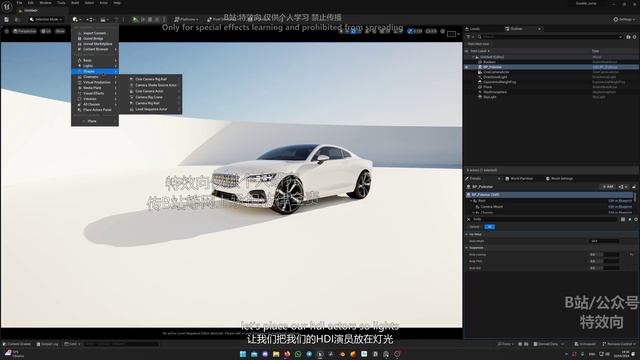Open the viewport Show menu
The width and height of the screenshot is (640, 360).
tap(60, 31)
